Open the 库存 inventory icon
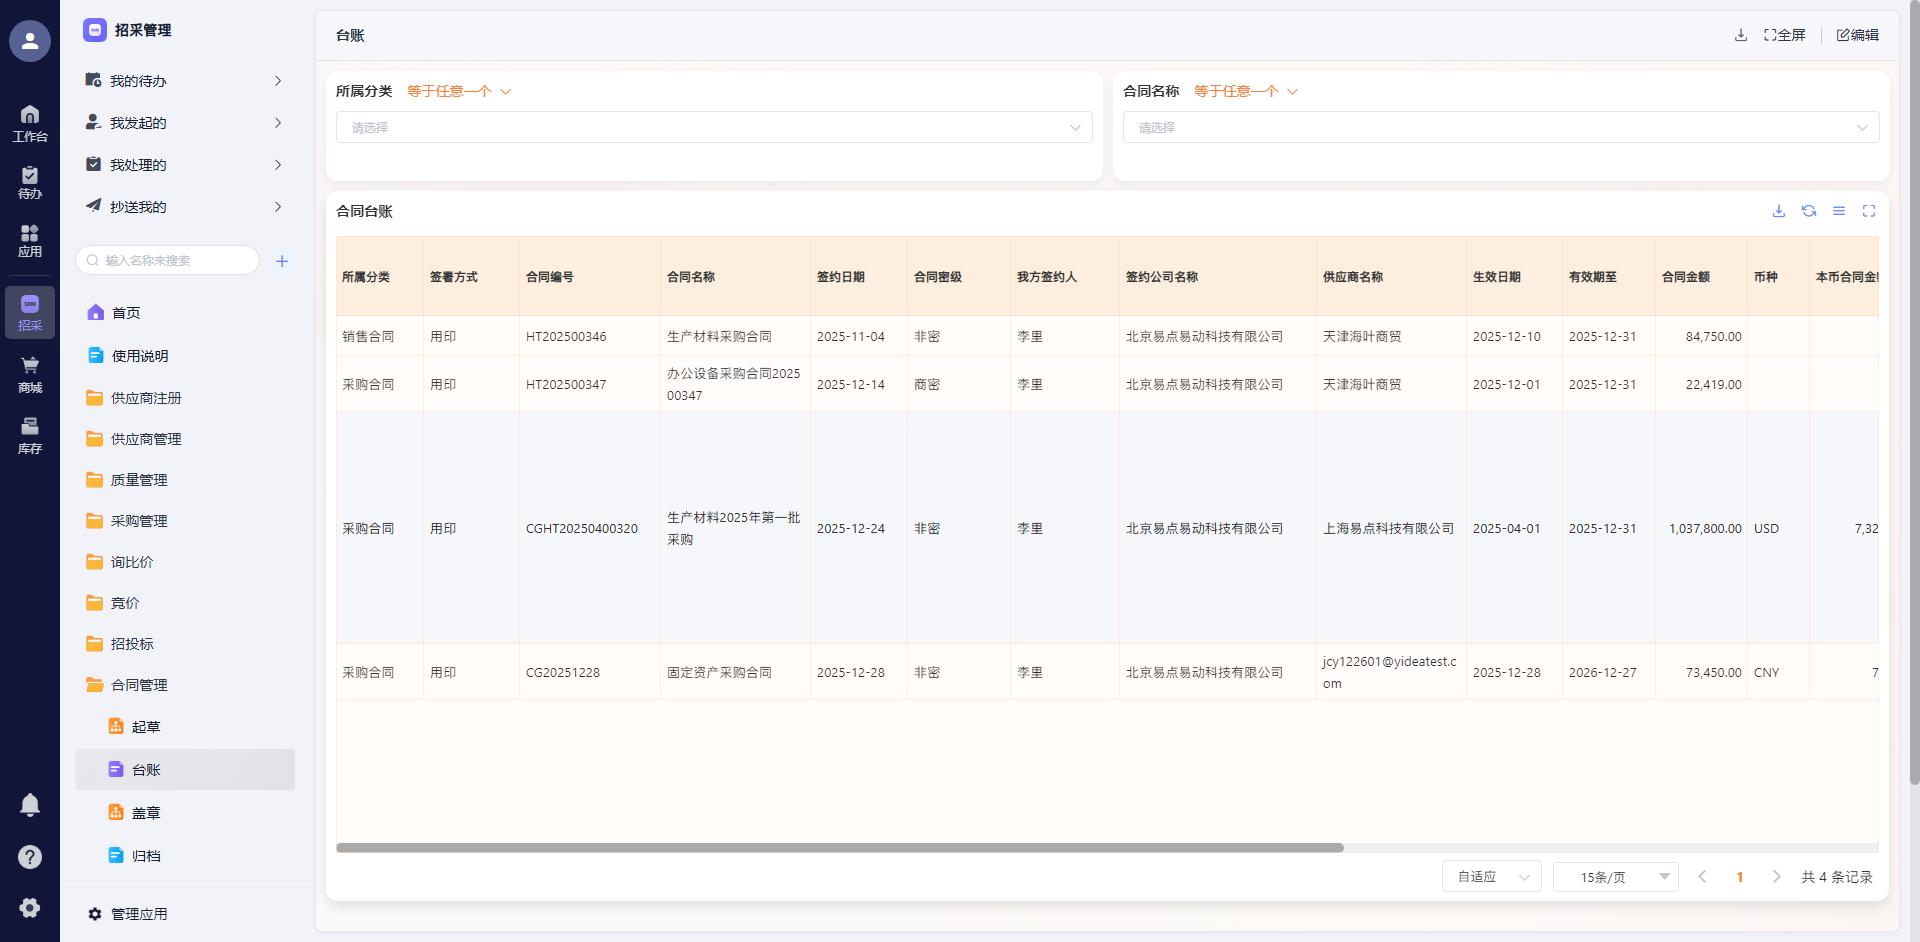Screen dimensions: 1920x942 click(30, 436)
